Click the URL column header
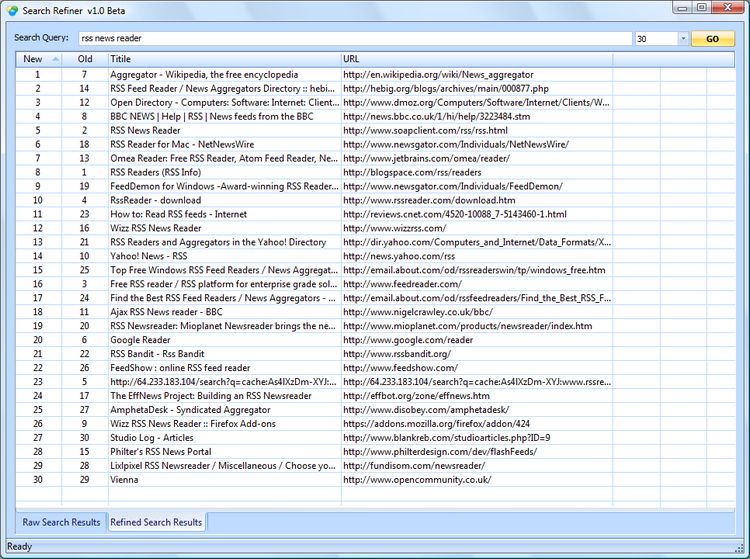 tap(477, 59)
